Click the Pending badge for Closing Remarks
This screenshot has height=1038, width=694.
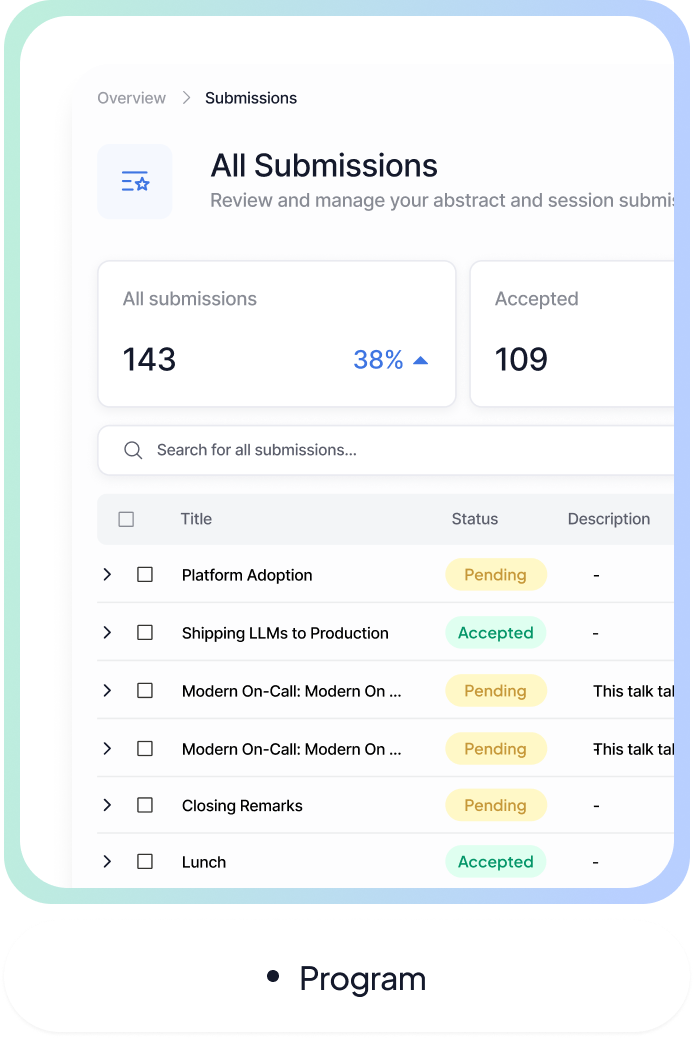pos(496,805)
